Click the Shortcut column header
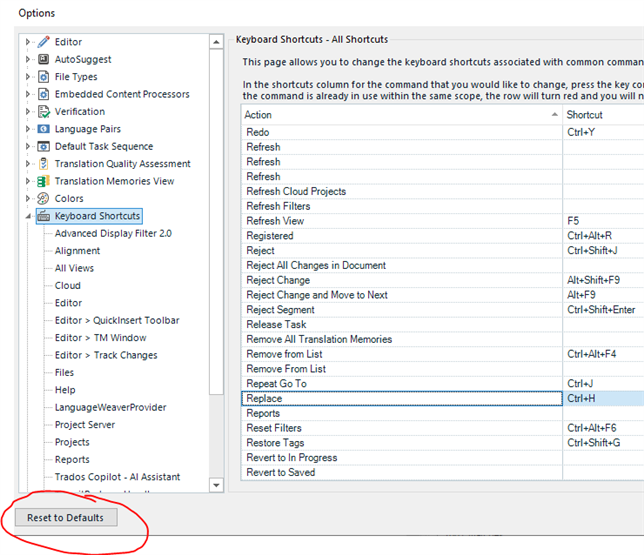Viewport: 644px width, 555px height. 603,115
